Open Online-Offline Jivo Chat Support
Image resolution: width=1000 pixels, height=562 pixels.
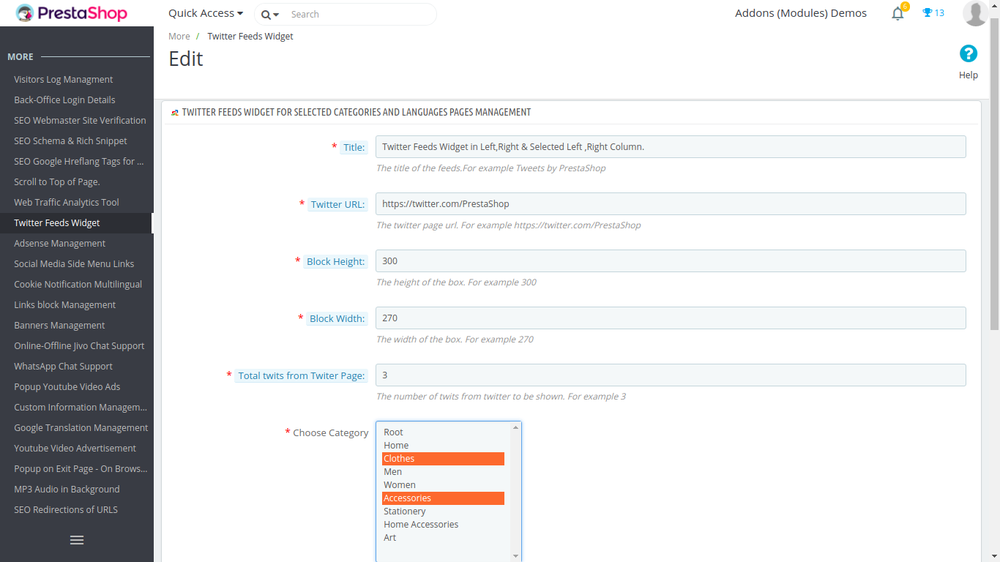pyautogui.click(x=77, y=345)
